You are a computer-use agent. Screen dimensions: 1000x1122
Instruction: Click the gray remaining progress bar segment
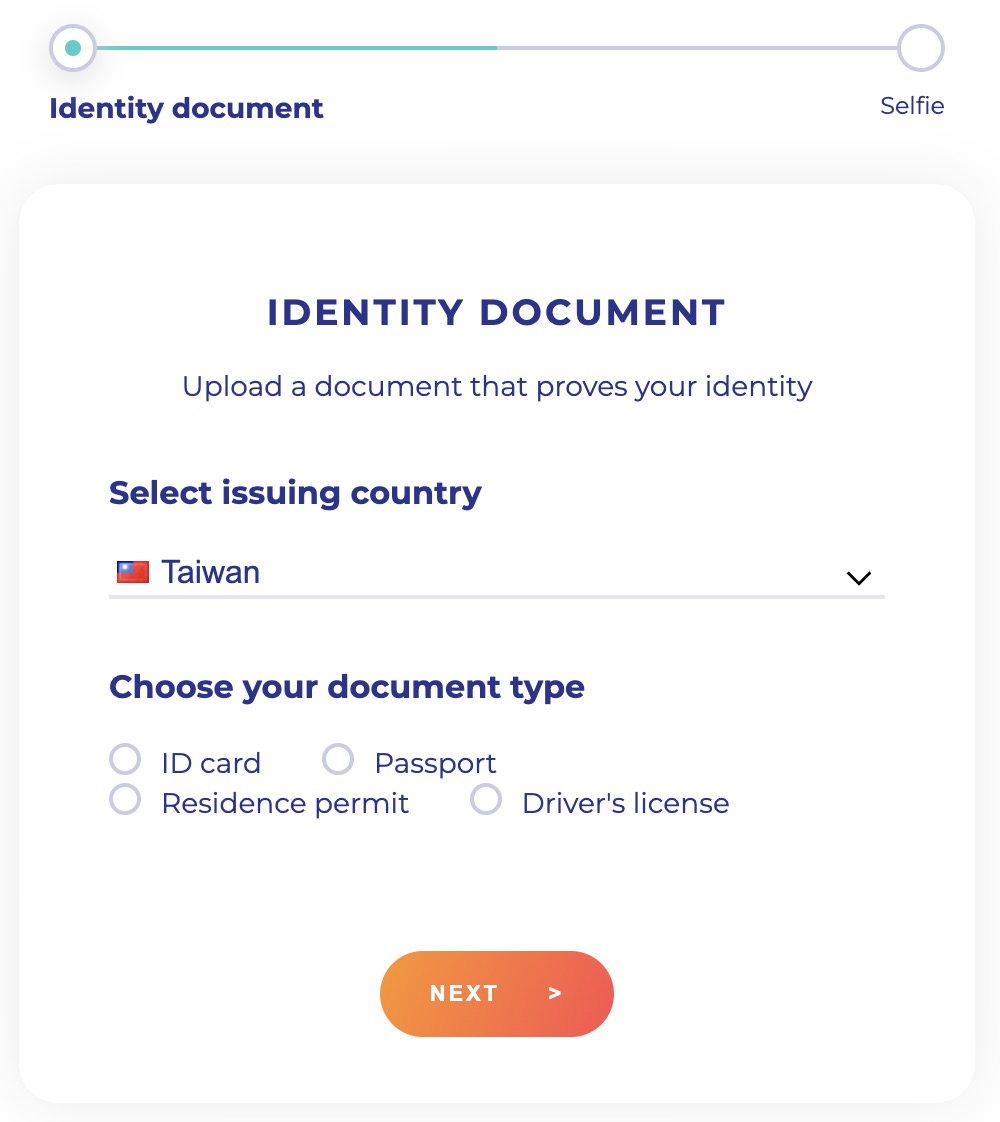tap(697, 48)
